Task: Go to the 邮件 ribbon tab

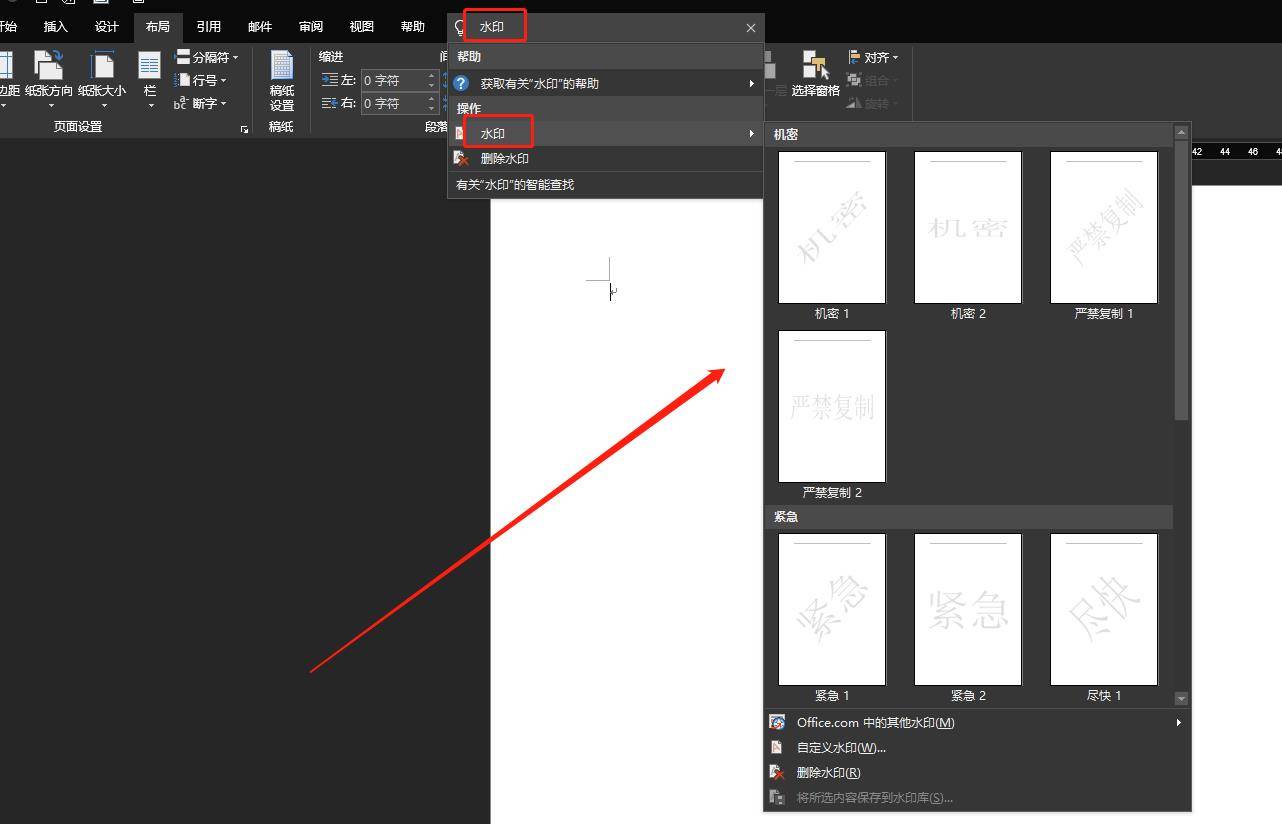Action: coord(260,27)
